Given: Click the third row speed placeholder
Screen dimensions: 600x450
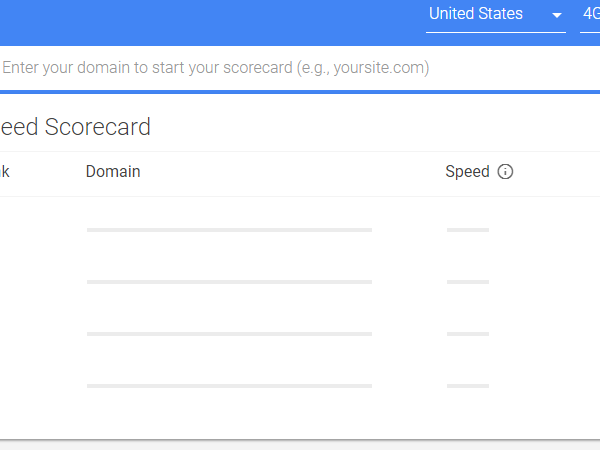Looking at the screenshot, I should coord(467,334).
